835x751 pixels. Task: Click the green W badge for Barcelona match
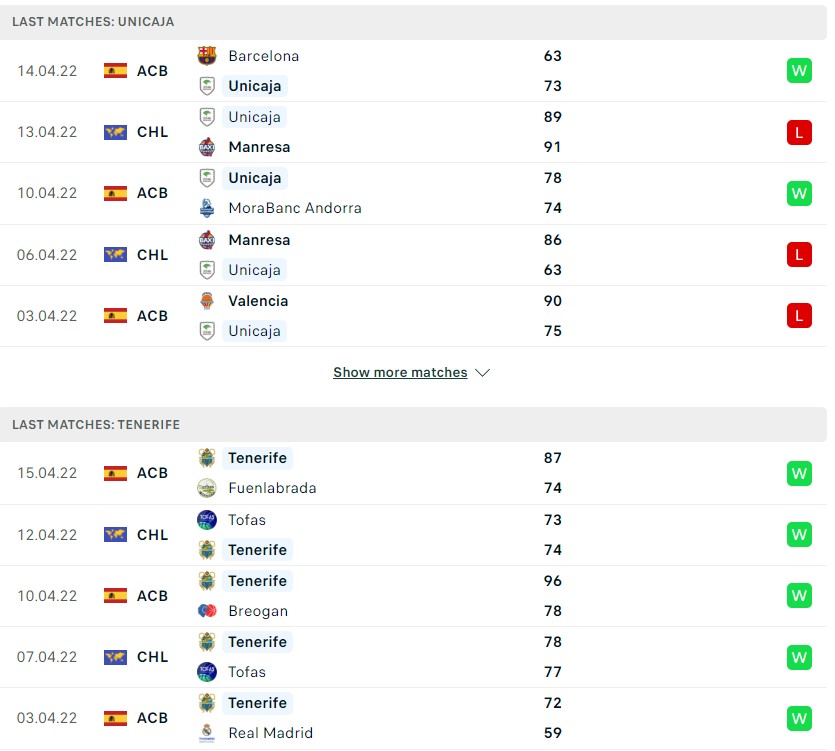tap(799, 71)
